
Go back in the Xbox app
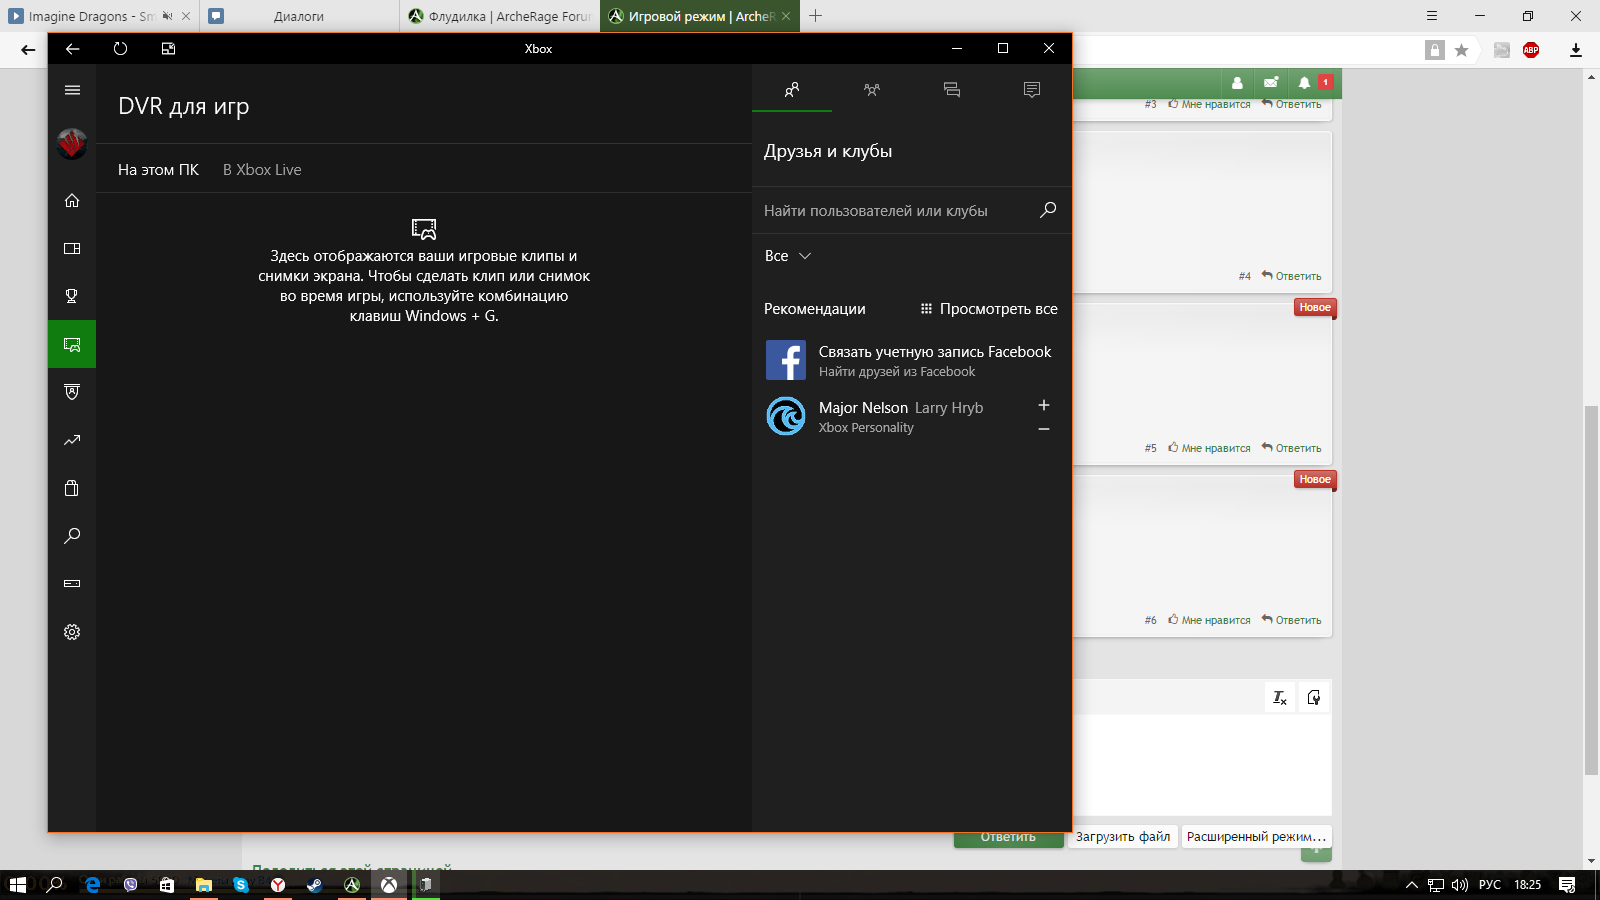tap(72, 48)
